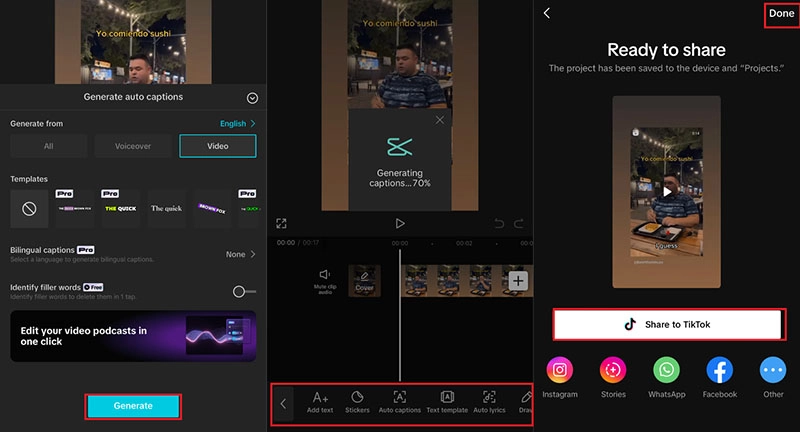Open the Add text tool
This screenshot has height=432, width=800.
click(x=320, y=402)
